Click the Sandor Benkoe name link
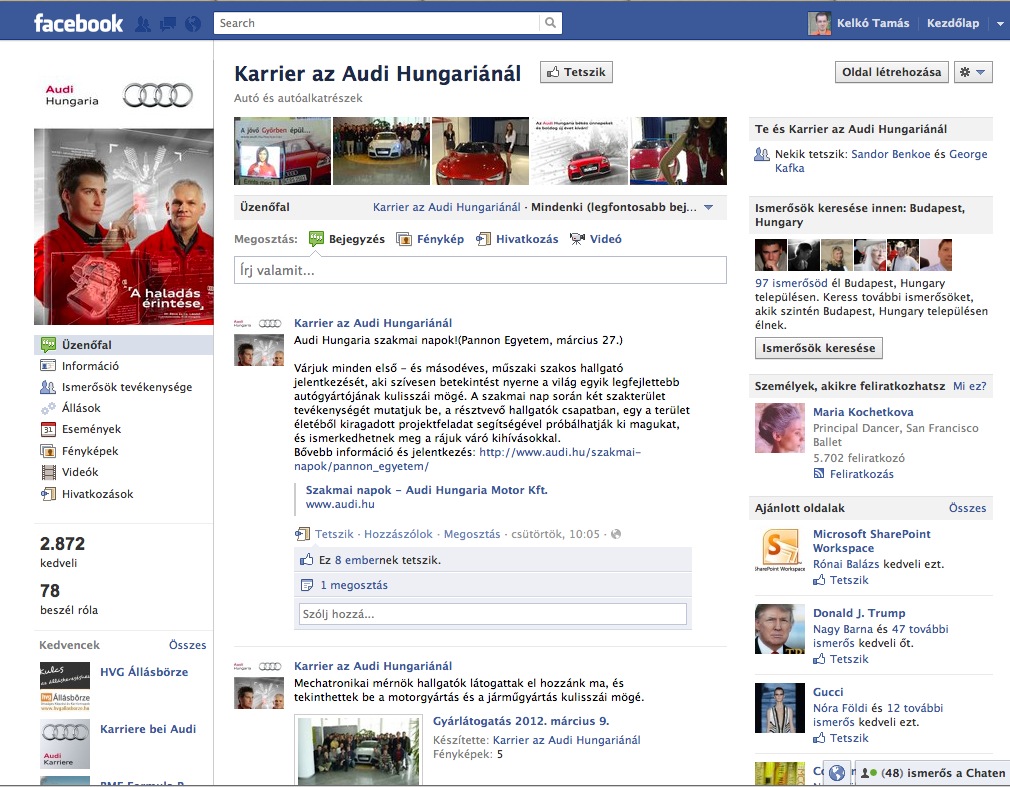The width and height of the screenshot is (1010, 787). pos(890,154)
